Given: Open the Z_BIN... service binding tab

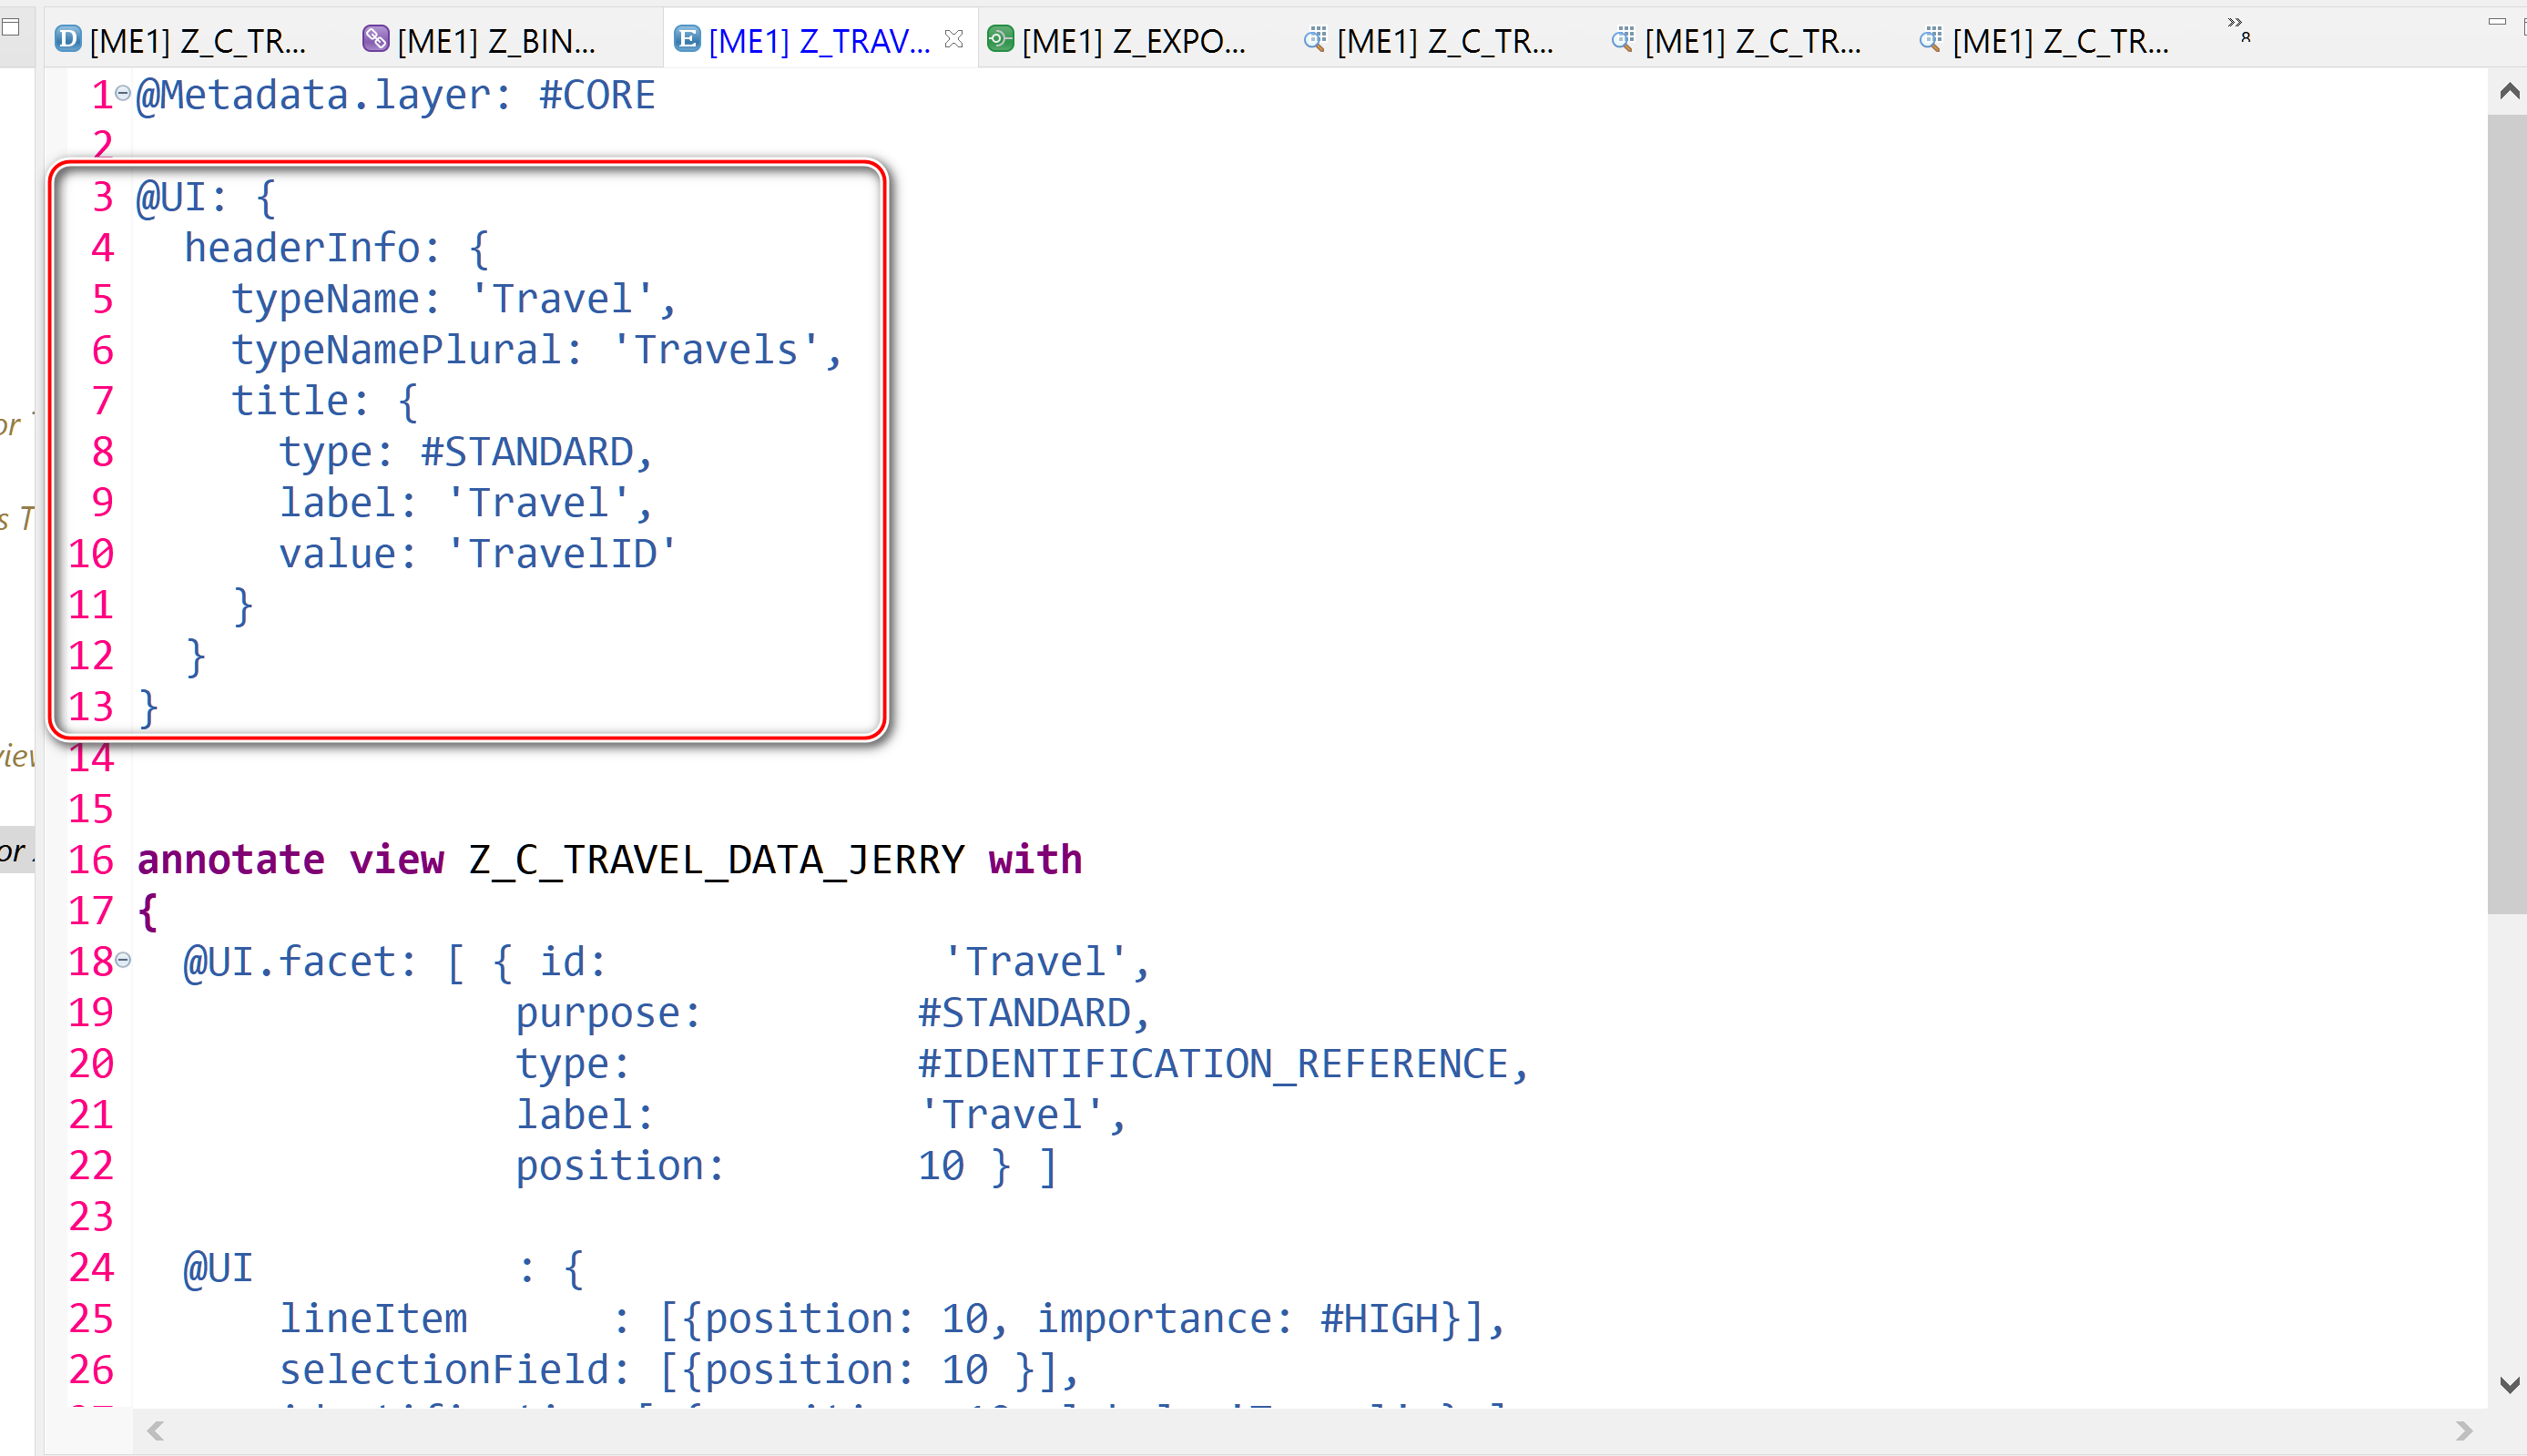Looking at the screenshot, I should (x=495, y=40).
